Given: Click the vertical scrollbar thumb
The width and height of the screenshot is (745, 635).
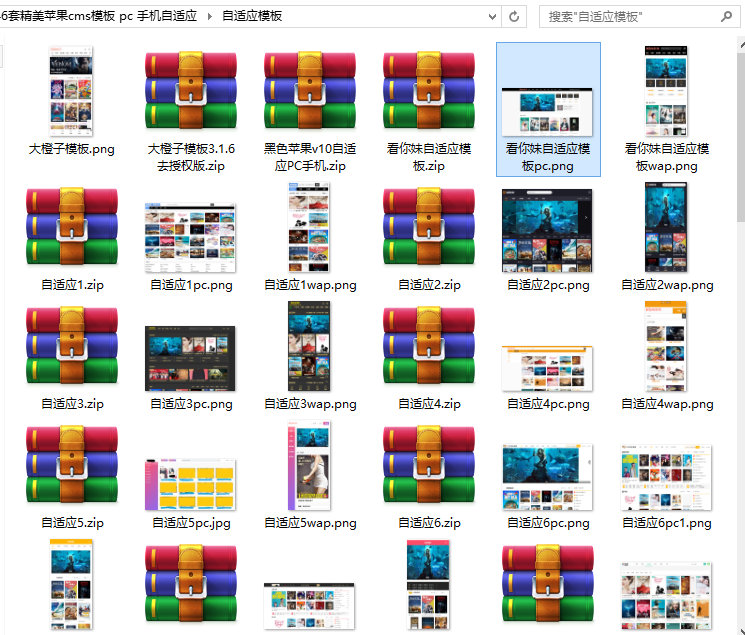Looking at the screenshot, I should click(741, 135).
